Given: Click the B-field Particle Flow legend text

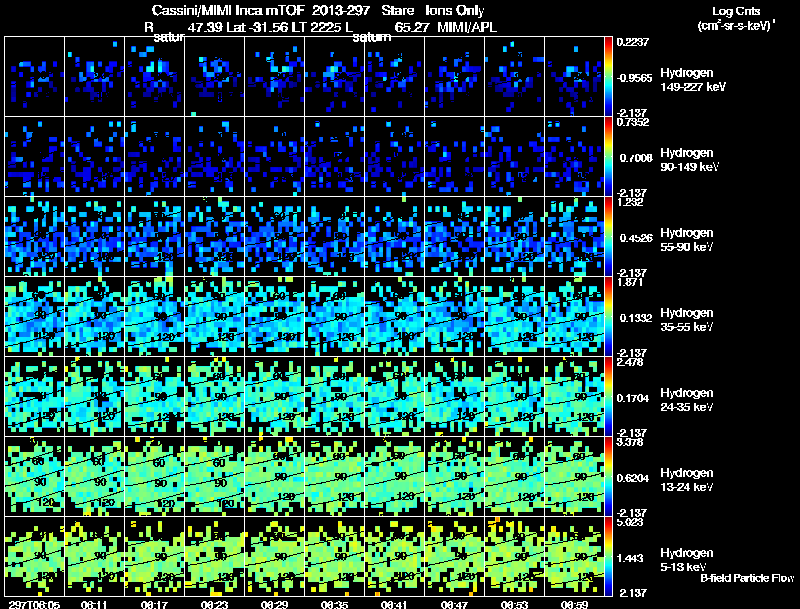Looking at the screenshot, I should click(x=746, y=578).
